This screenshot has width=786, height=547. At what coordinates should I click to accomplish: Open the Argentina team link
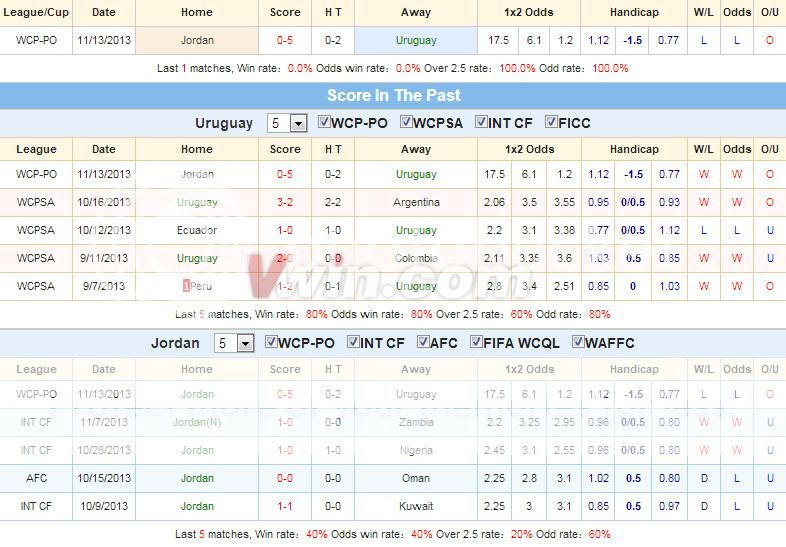416,202
